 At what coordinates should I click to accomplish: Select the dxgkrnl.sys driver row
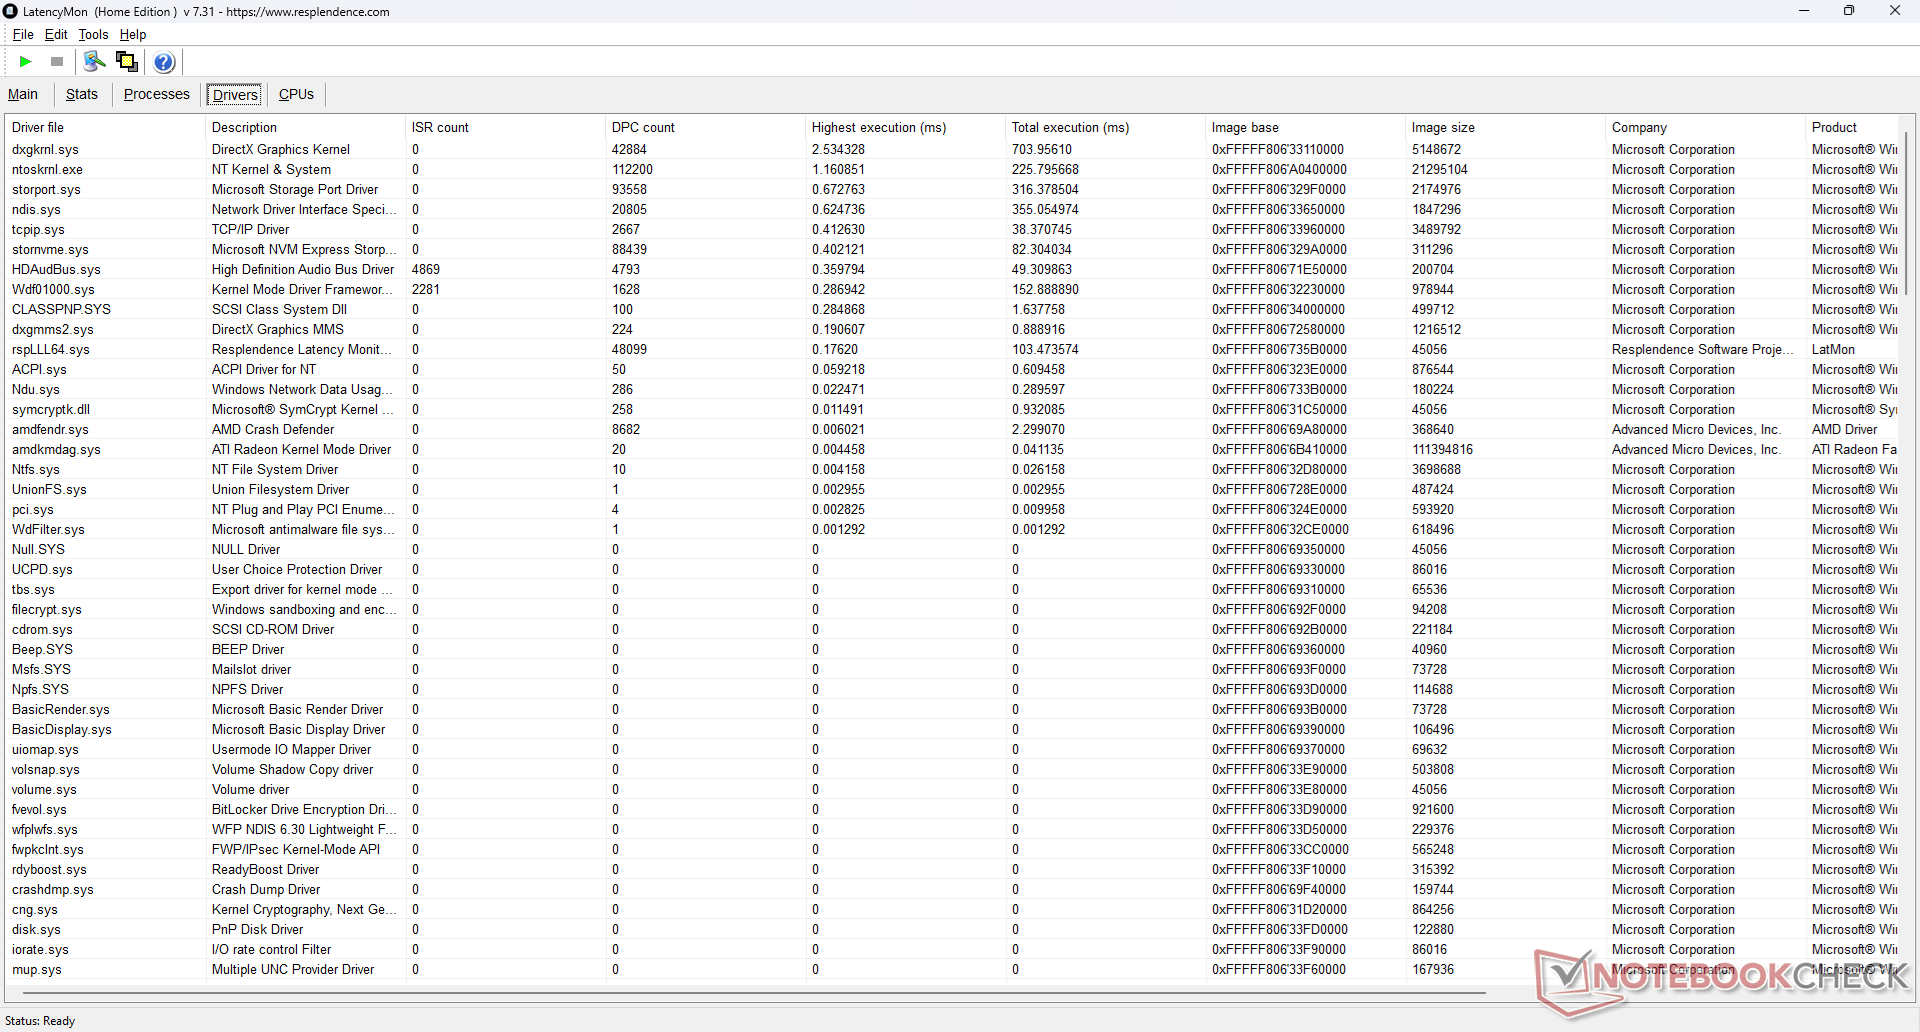[952, 149]
